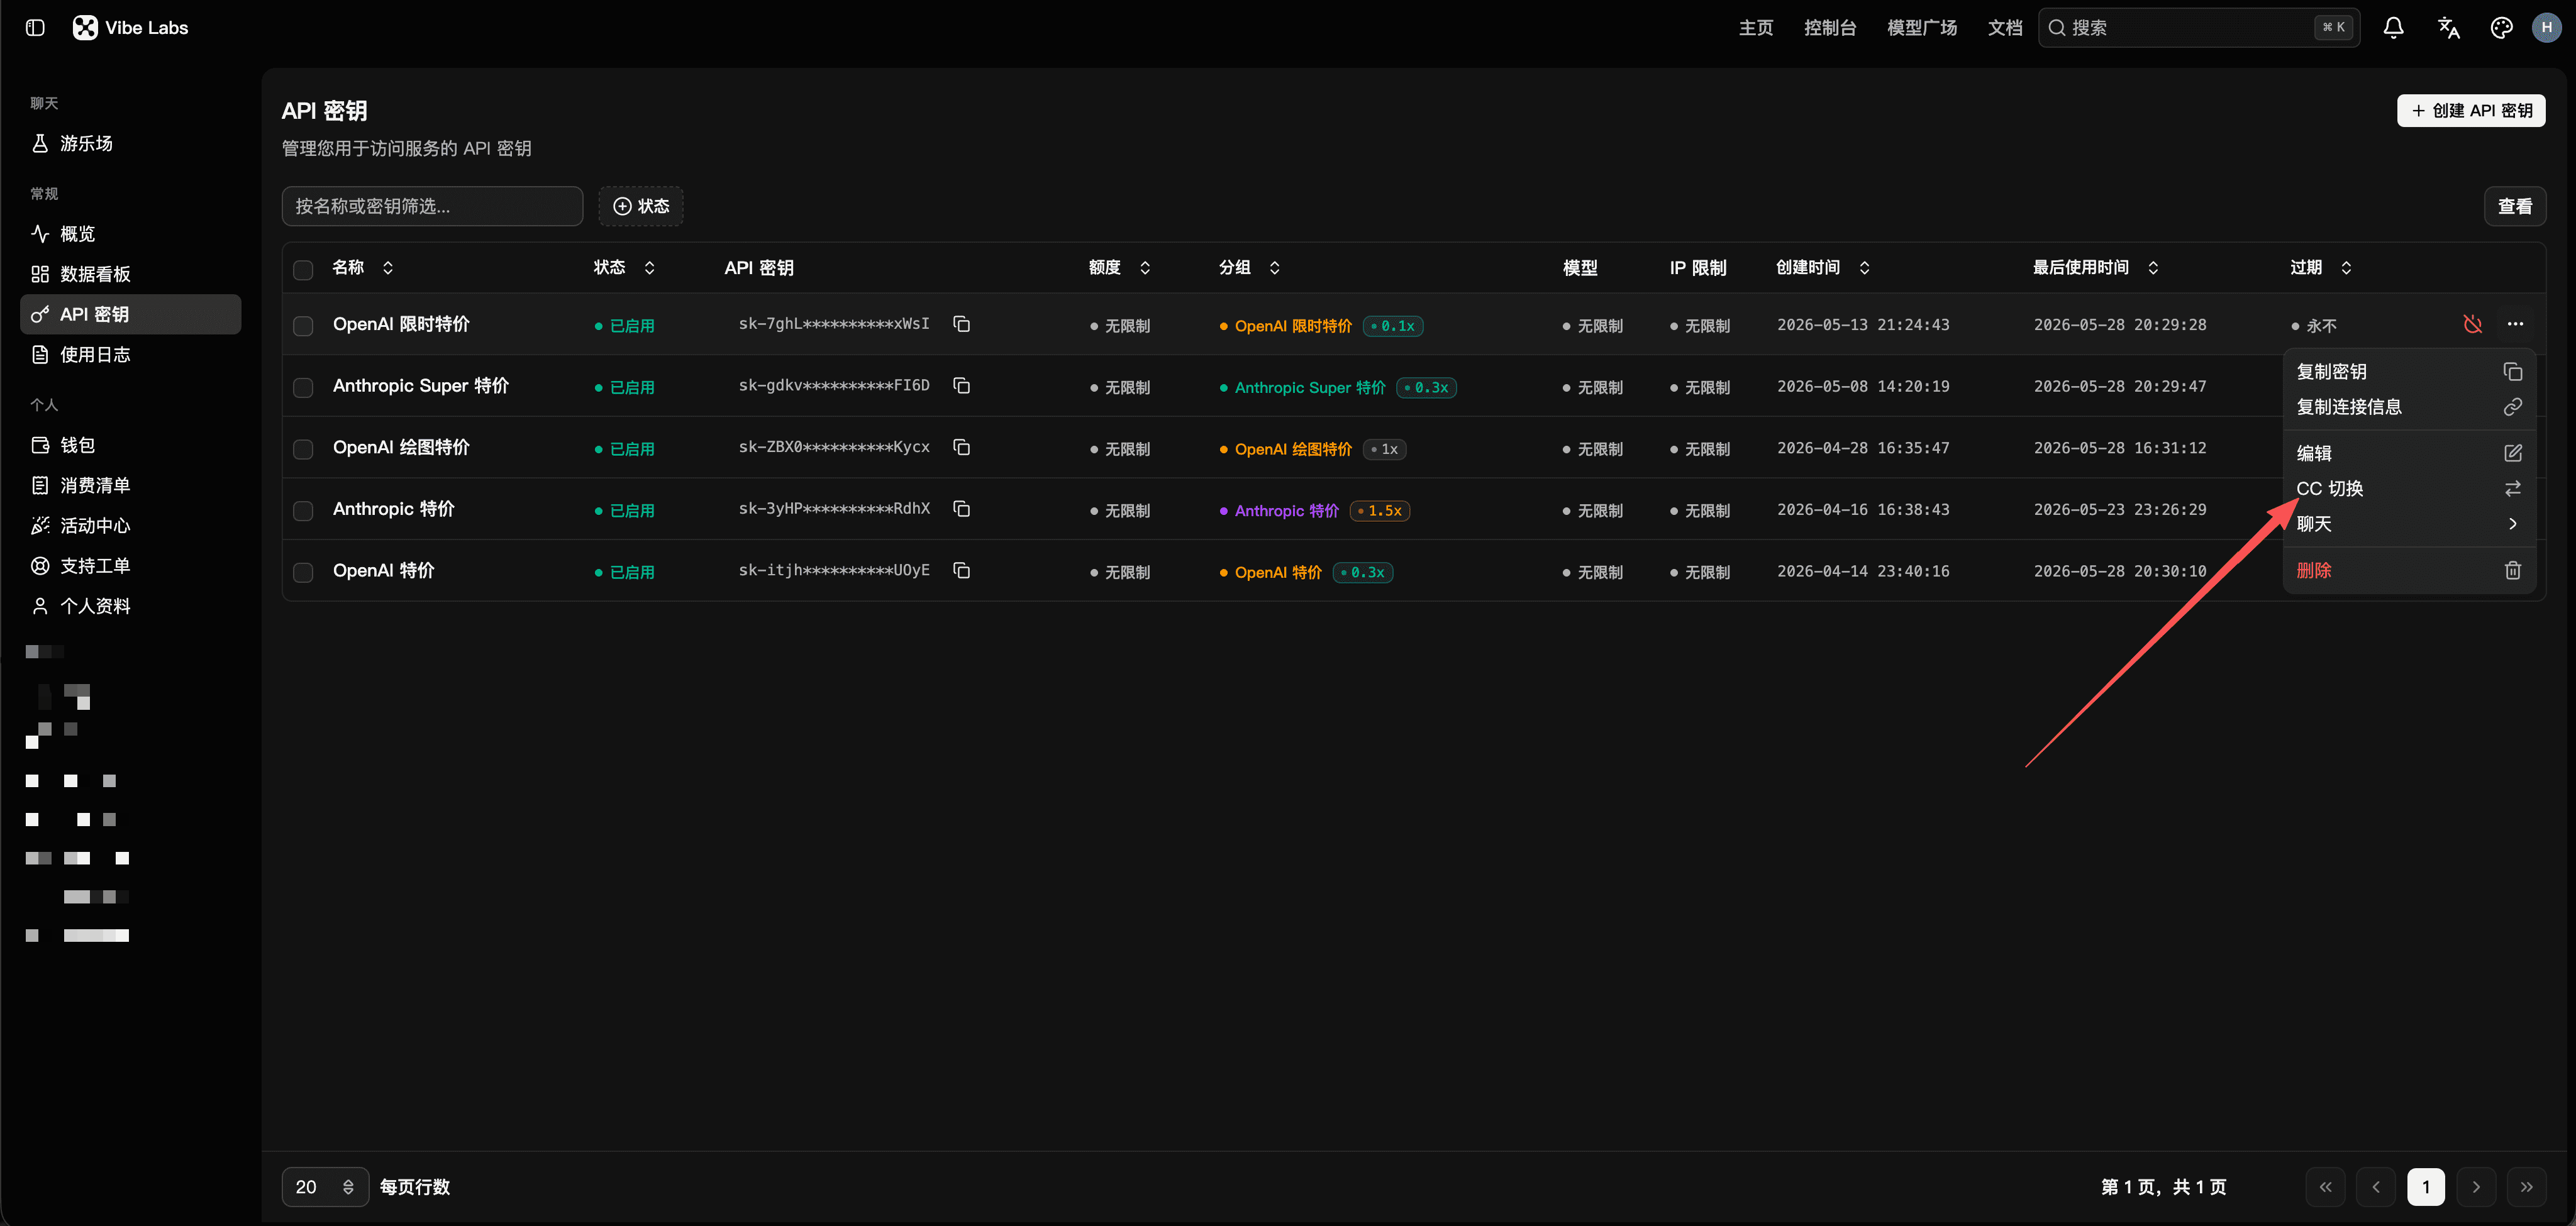Check the OpenAI 绘图特价 row checkbox
This screenshot has width=2576, height=1226.
pyautogui.click(x=303, y=449)
